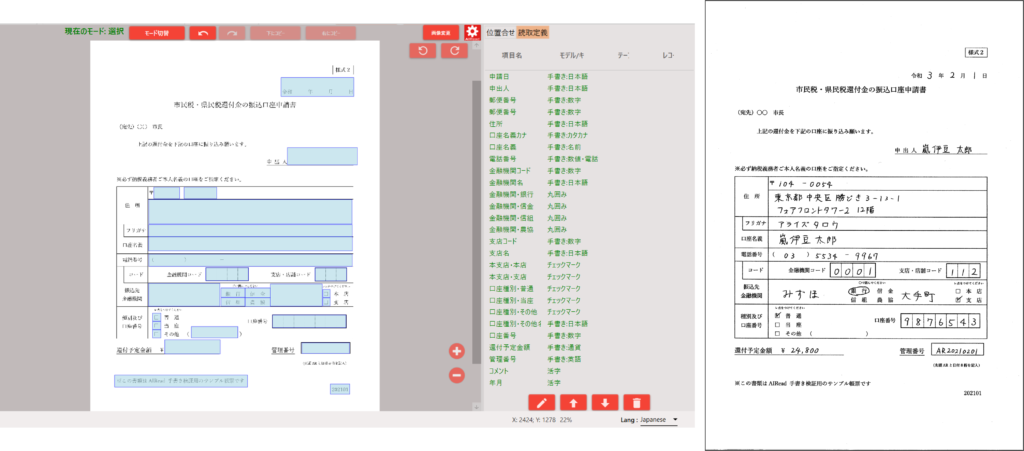Switch to the 読取定義 tab
The height and width of the screenshot is (451, 1024).
click(533, 33)
